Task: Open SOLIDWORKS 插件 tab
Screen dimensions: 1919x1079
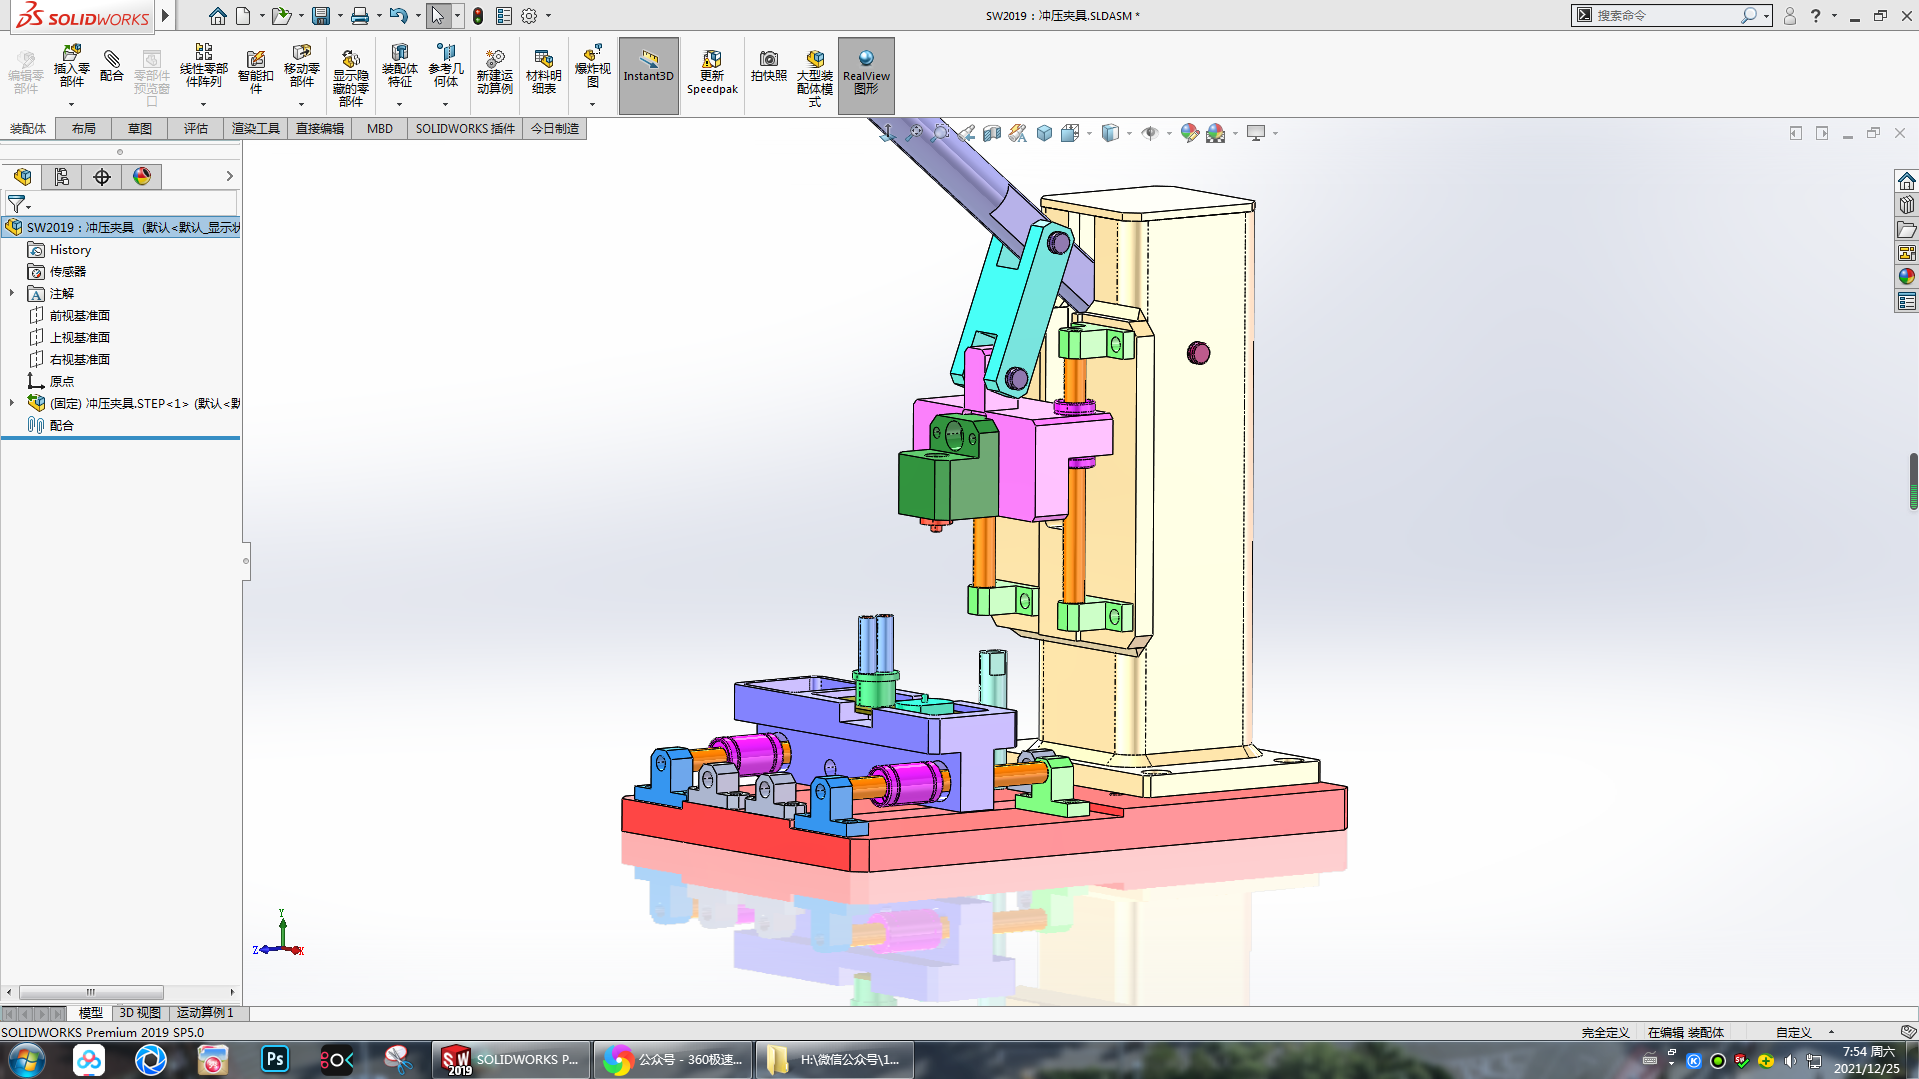Action: 465,129
